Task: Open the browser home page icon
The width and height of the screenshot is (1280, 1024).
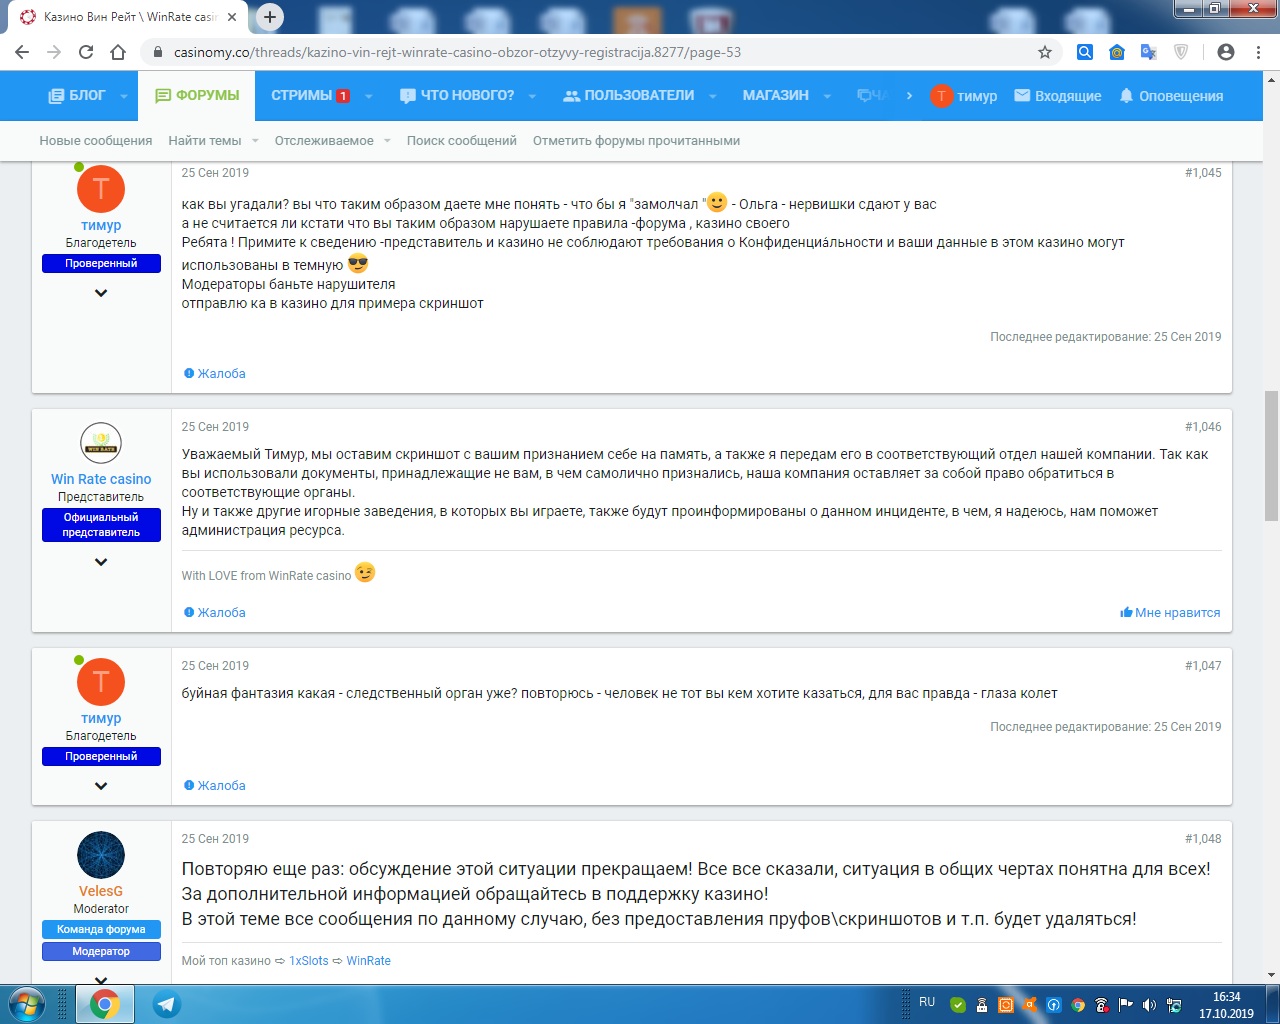Action: pyautogui.click(x=118, y=52)
